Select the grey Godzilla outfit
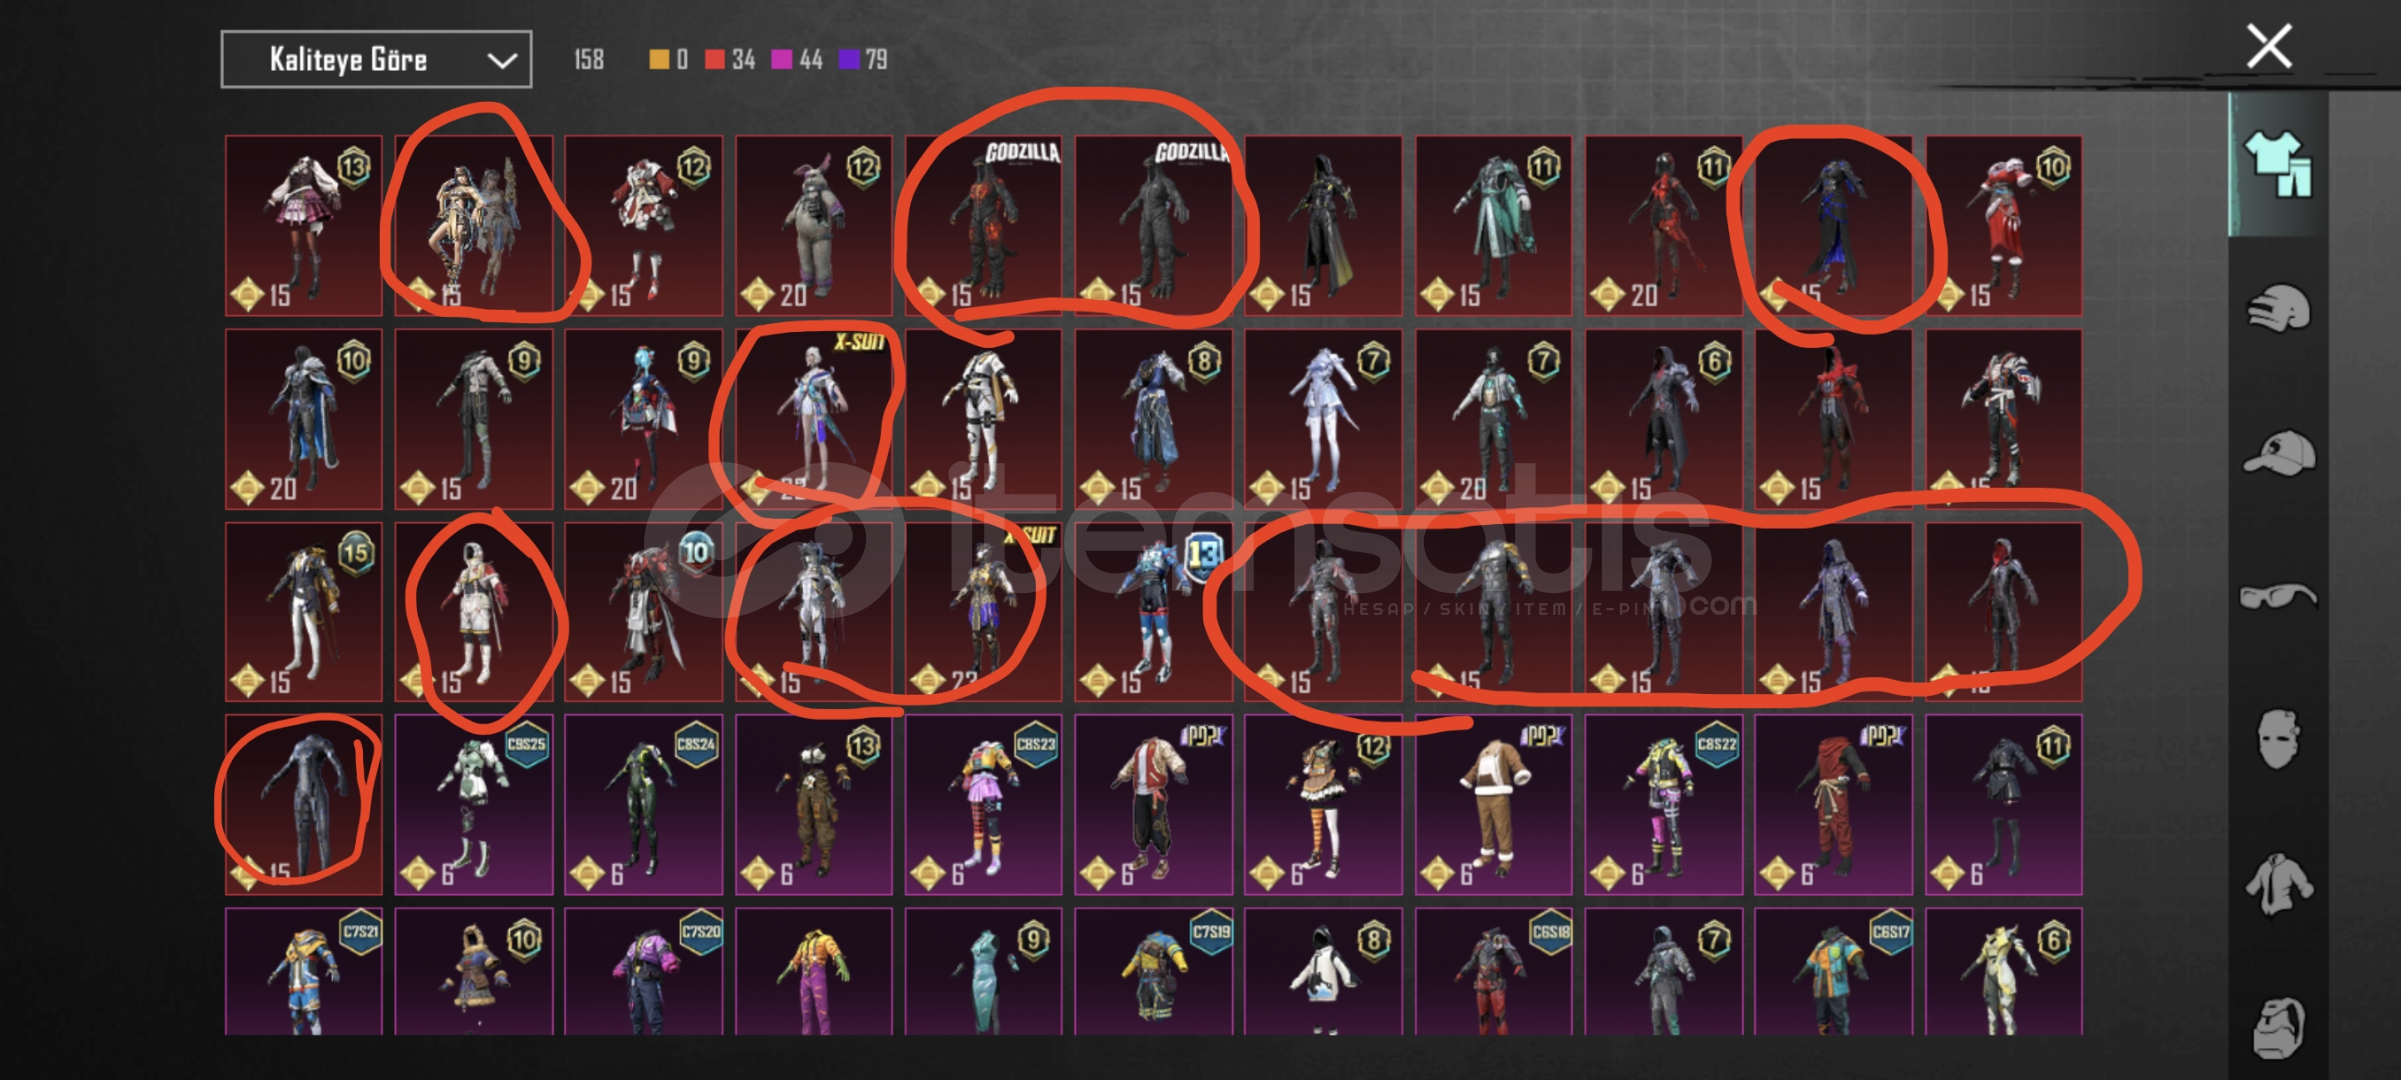2401x1080 pixels. click(x=1154, y=225)
